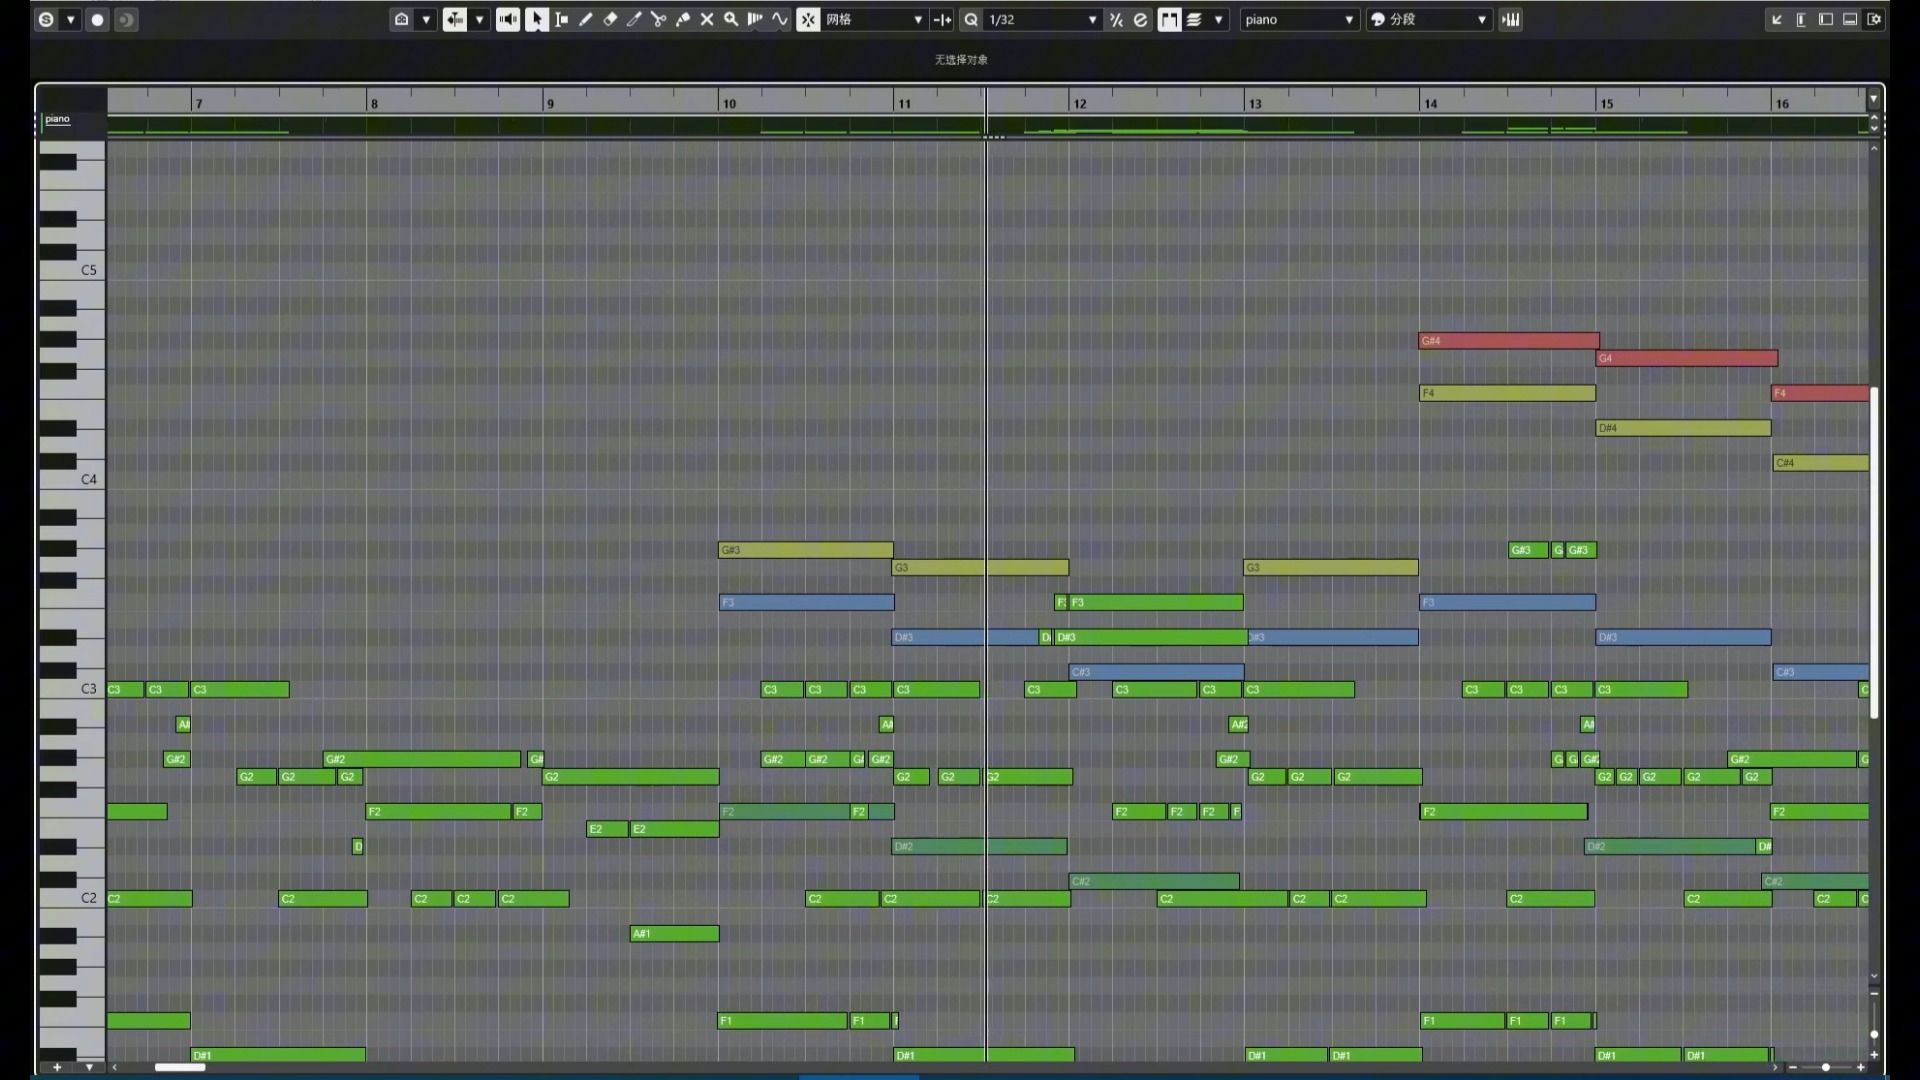This screenshot has width=1920, height=1080.
Task: Show or hide the bottom zone panel
Action: [1850, 19]
